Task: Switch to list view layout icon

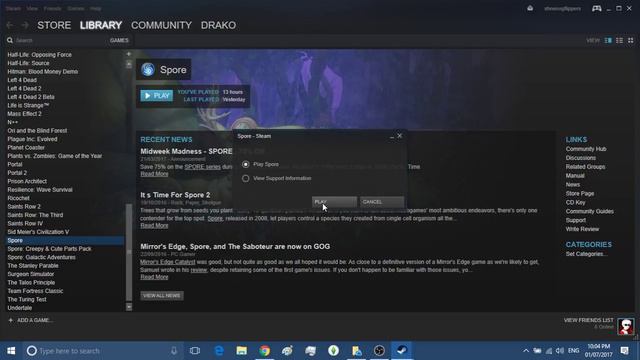Action: click(x=620, y=40)
